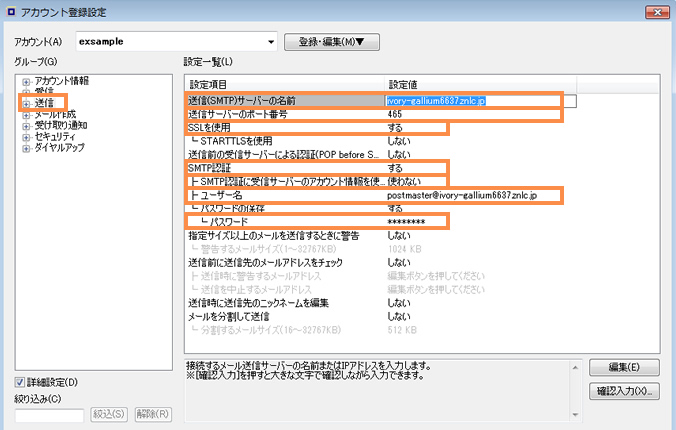Click the window title bar icon
This screenshot has width=676, height=430.
tap(11, 12)
